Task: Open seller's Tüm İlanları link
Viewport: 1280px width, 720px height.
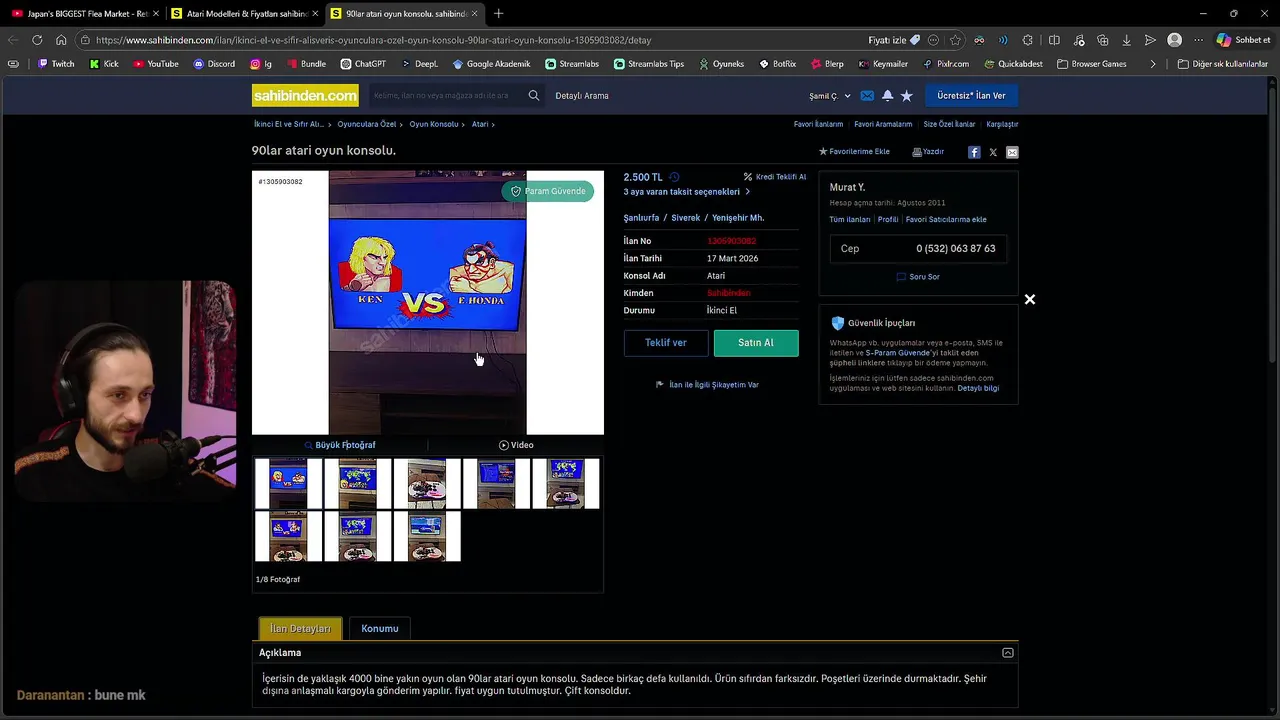Action: 850,220
